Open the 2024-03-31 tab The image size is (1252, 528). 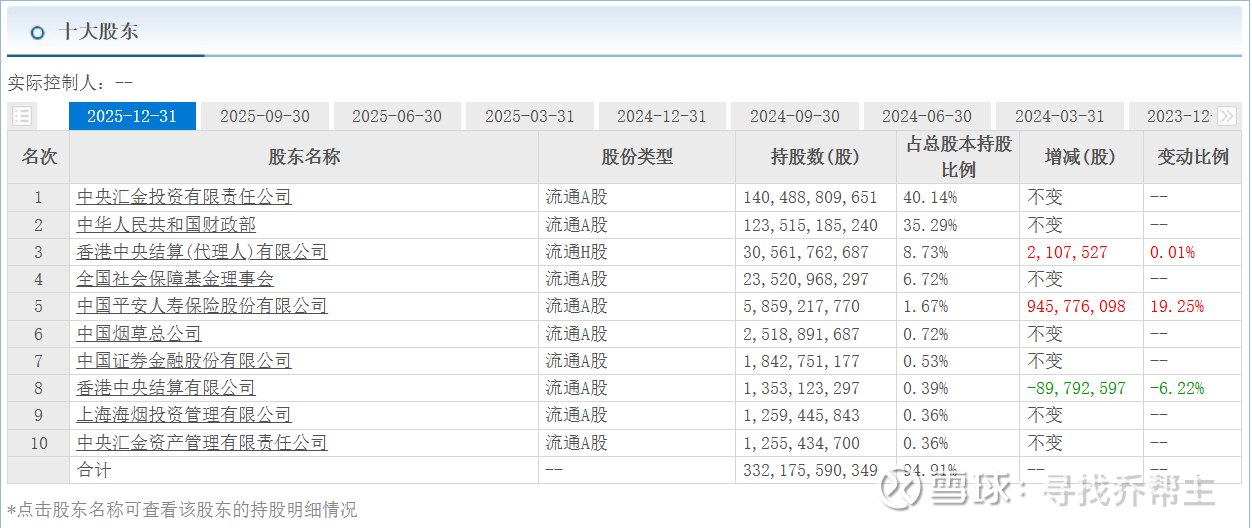tap(1060, 116)
